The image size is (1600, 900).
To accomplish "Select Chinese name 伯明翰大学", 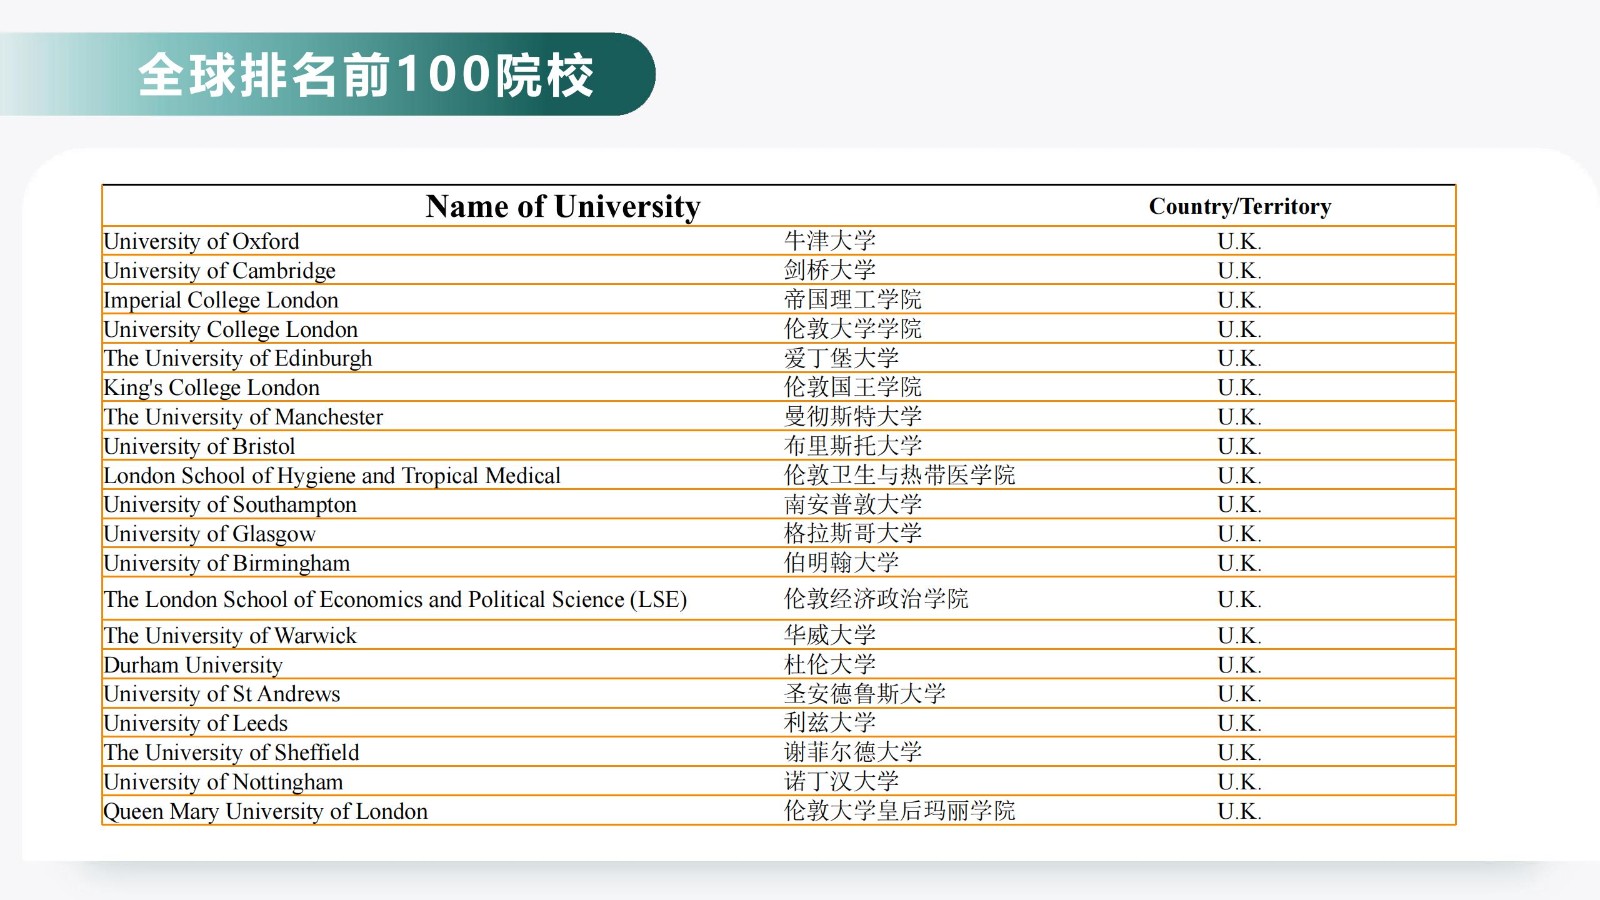I will 841,563.
